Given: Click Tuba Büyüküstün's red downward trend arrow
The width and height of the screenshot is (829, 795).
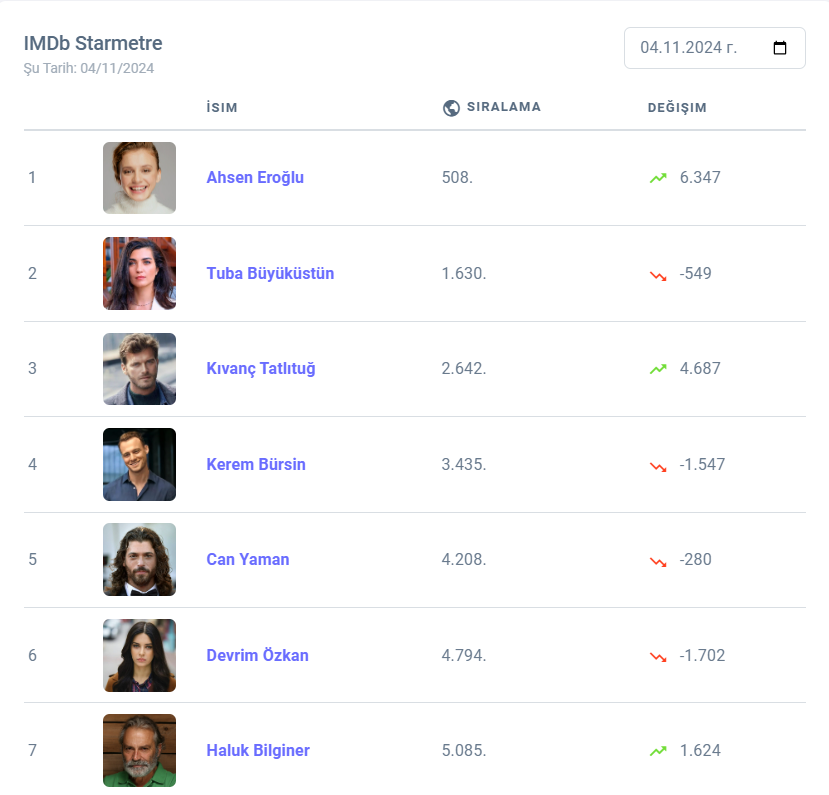Looking at the screenshot, I should point(657,274).
